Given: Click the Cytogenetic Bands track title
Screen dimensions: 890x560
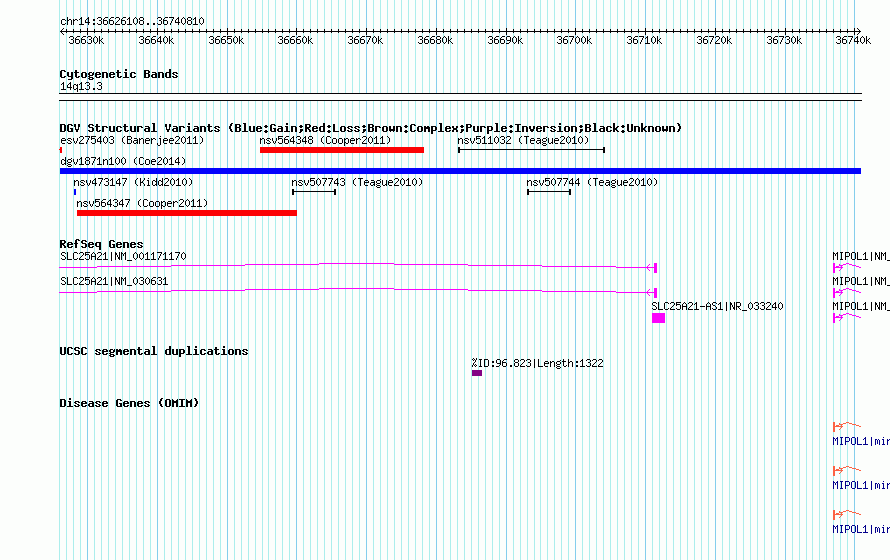Looking at the screenshot, I should tap(119, 74).
